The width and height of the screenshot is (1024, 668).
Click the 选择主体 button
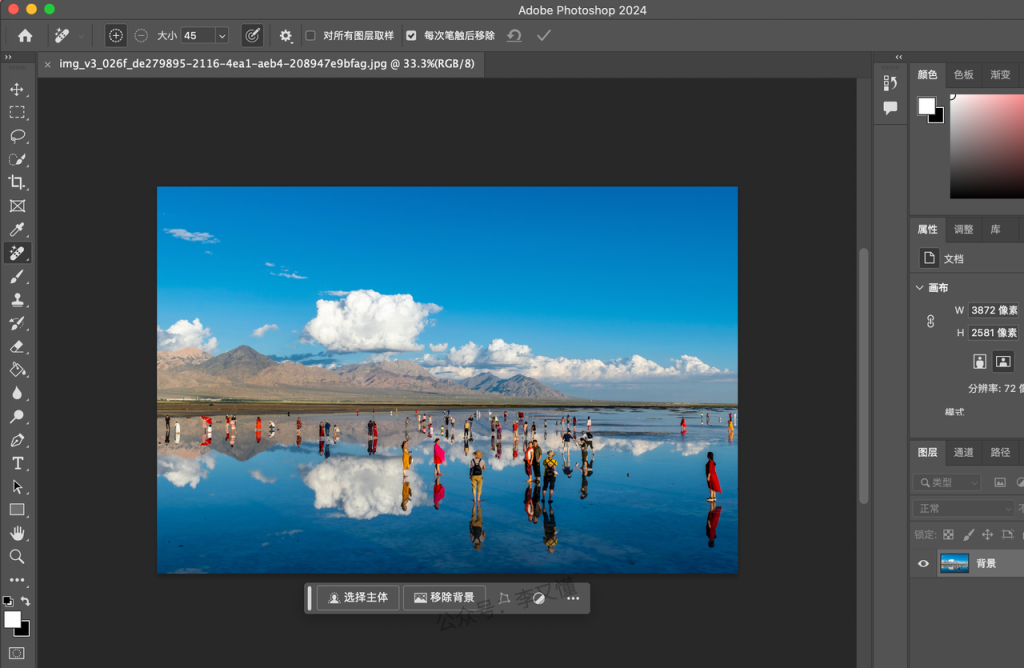tap(358, 597)
